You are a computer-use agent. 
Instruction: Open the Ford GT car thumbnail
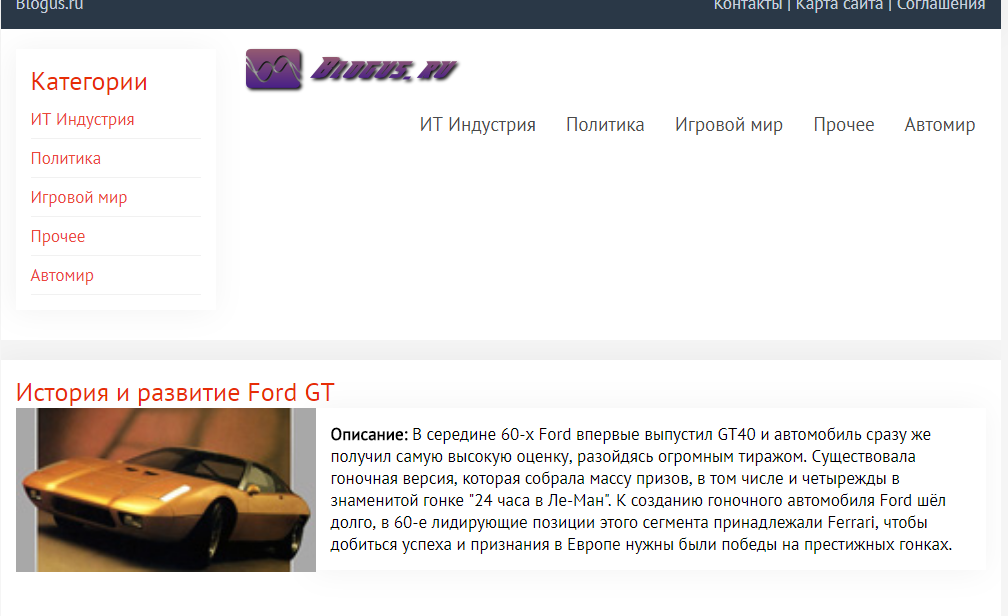166,490
